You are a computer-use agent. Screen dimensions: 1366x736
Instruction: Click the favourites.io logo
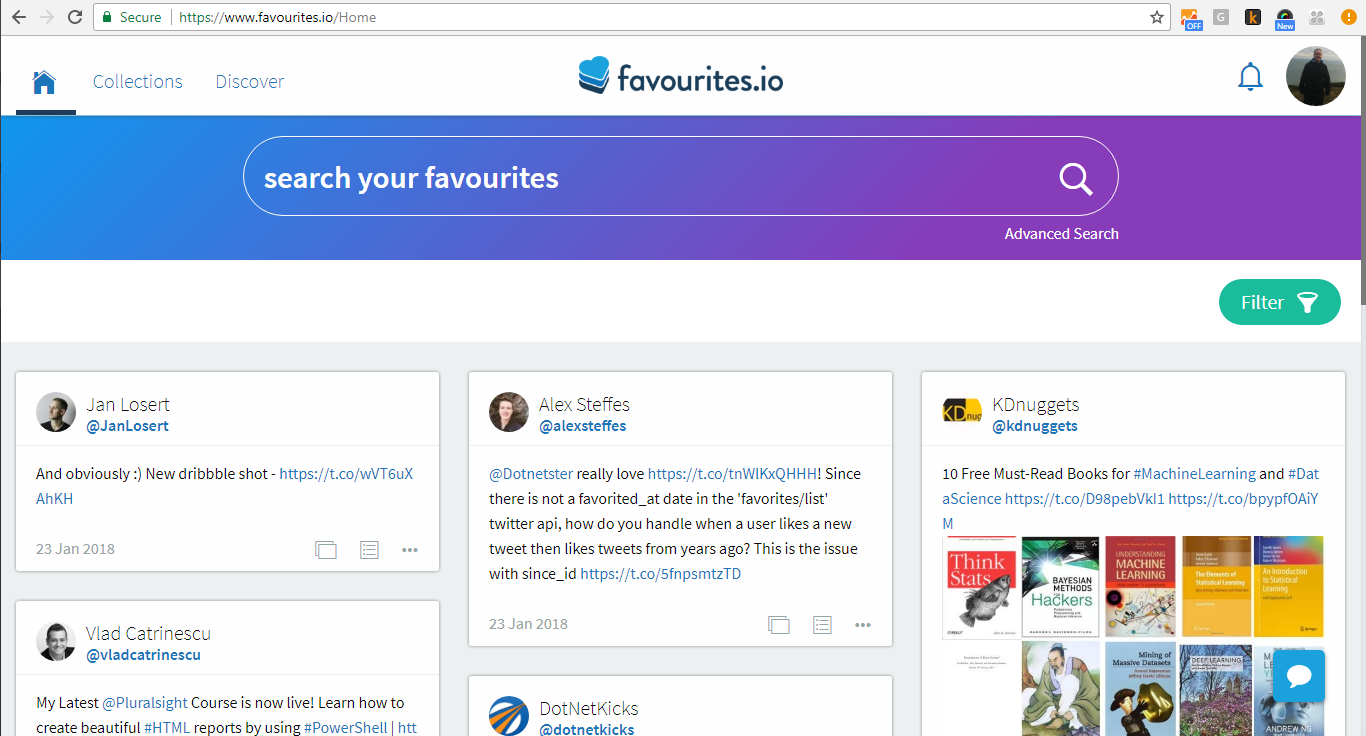click(x=680, y=75)
